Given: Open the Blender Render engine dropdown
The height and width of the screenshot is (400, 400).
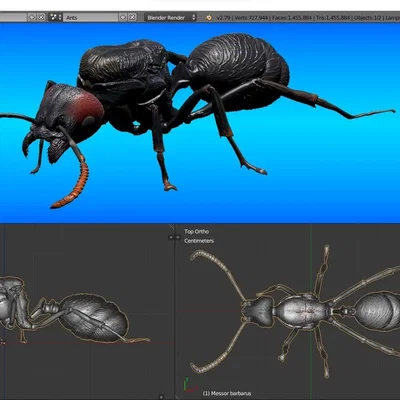Looking at the screenshot, I should [x=170, y=17].
